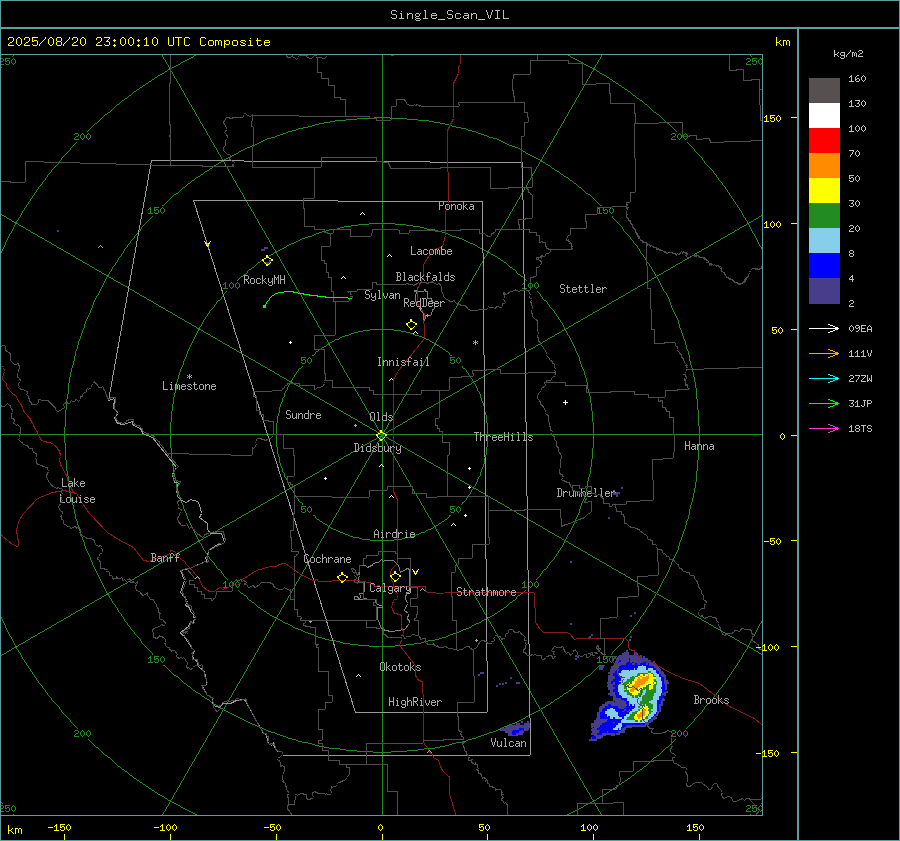Click the Ponoka label

pos(456,206)
